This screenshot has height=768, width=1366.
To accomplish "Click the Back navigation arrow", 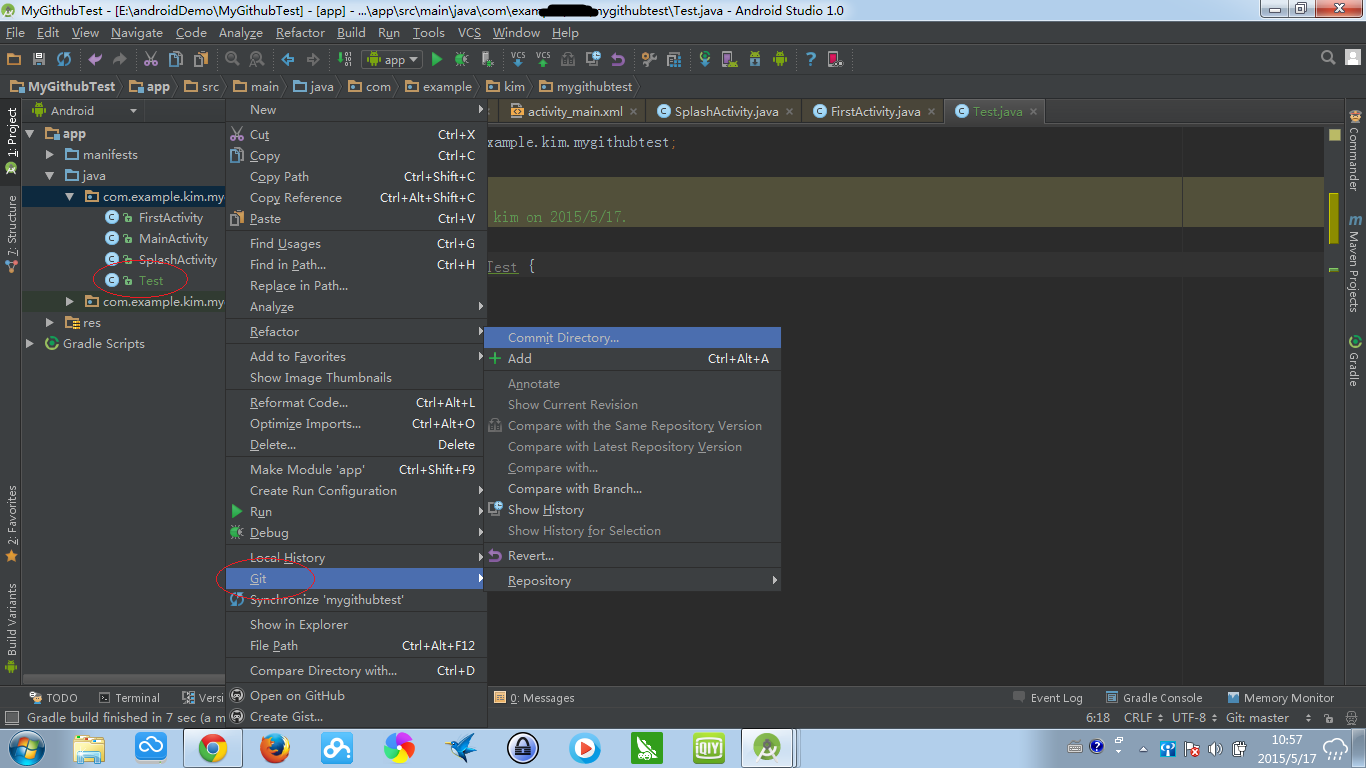I will tap(288, 60).
